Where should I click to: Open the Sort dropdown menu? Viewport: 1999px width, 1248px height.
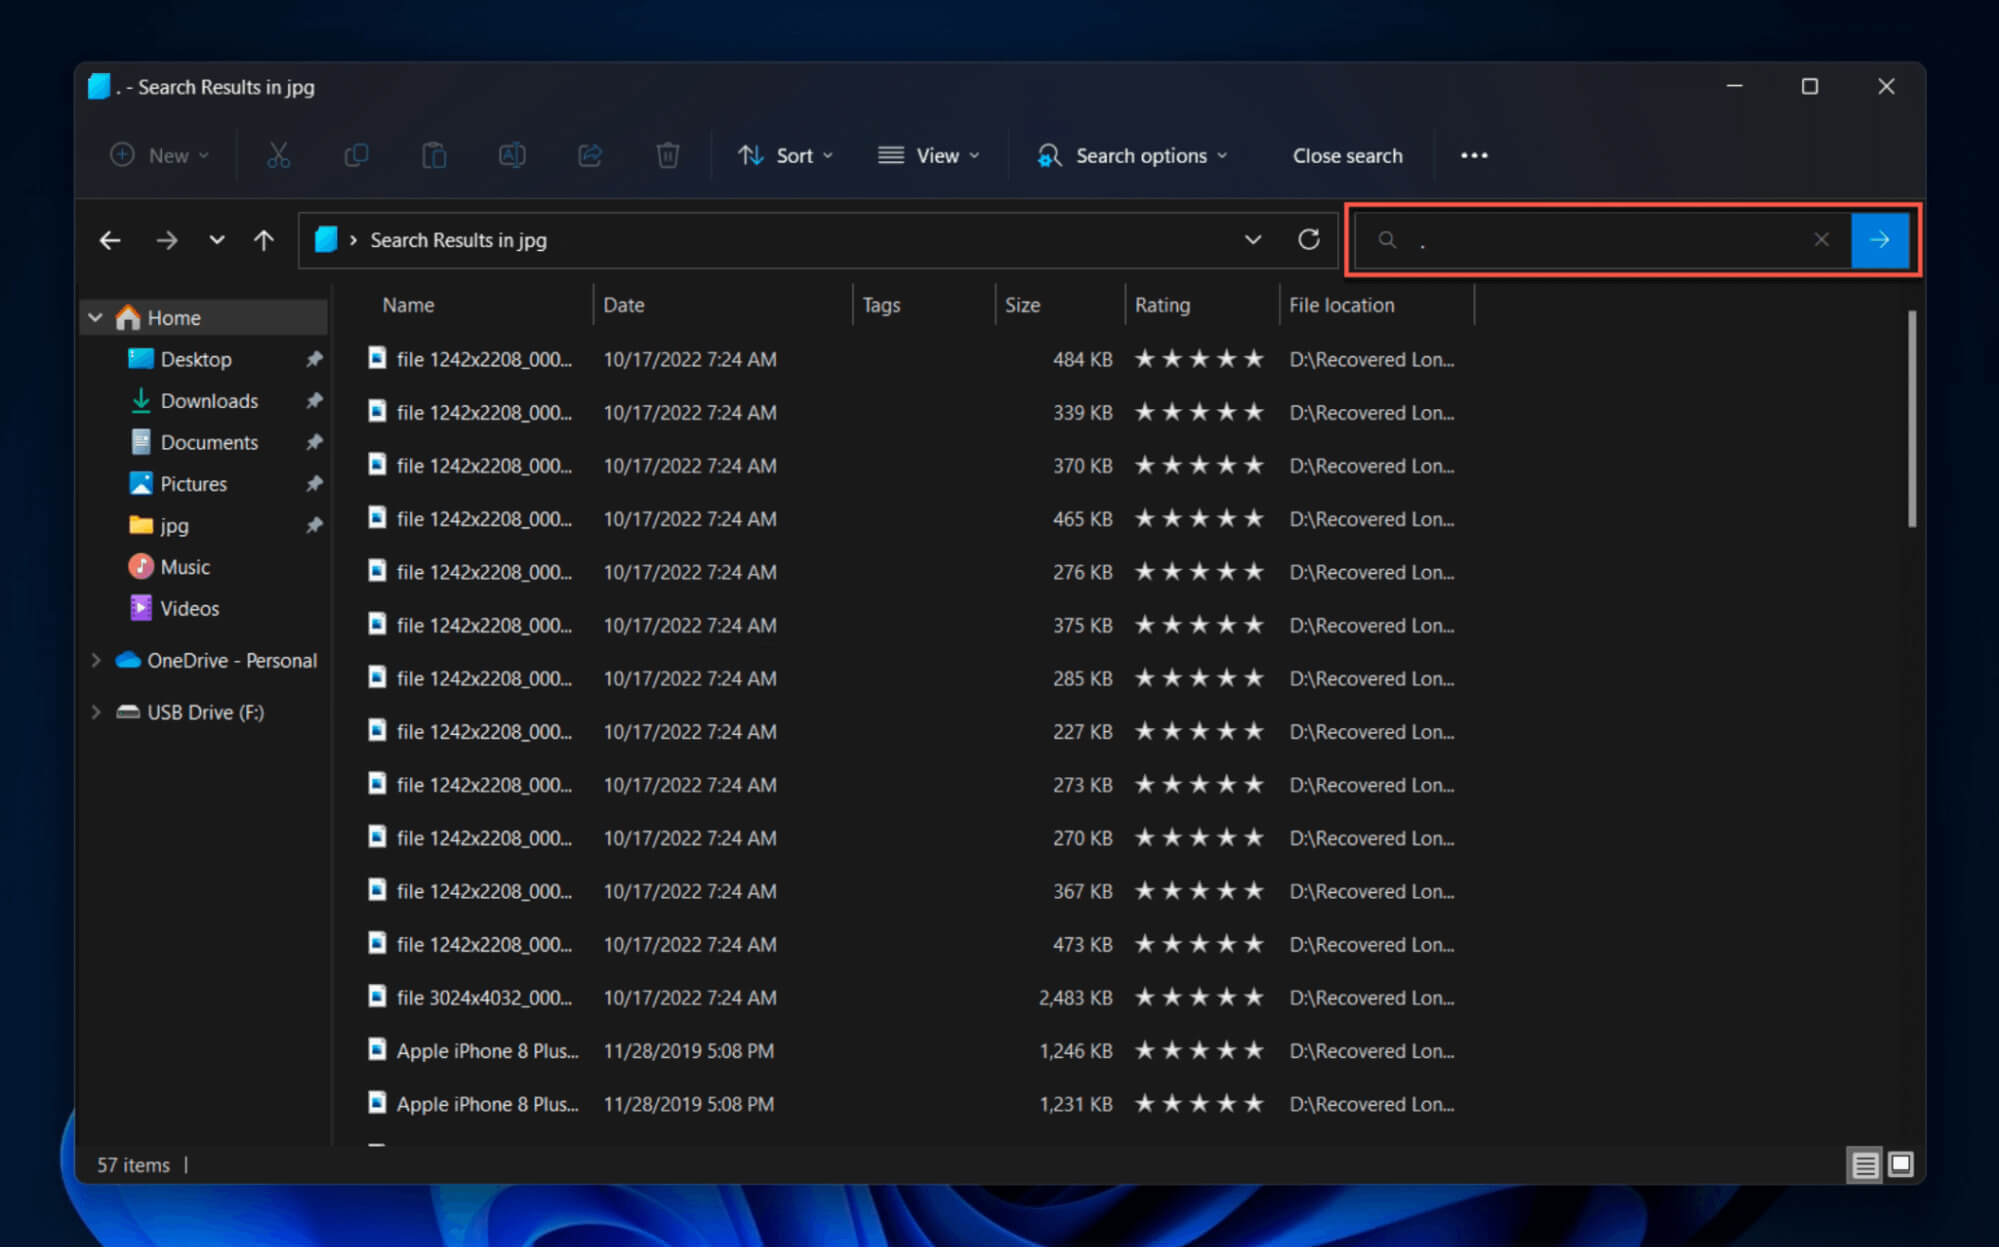(786, 155)
